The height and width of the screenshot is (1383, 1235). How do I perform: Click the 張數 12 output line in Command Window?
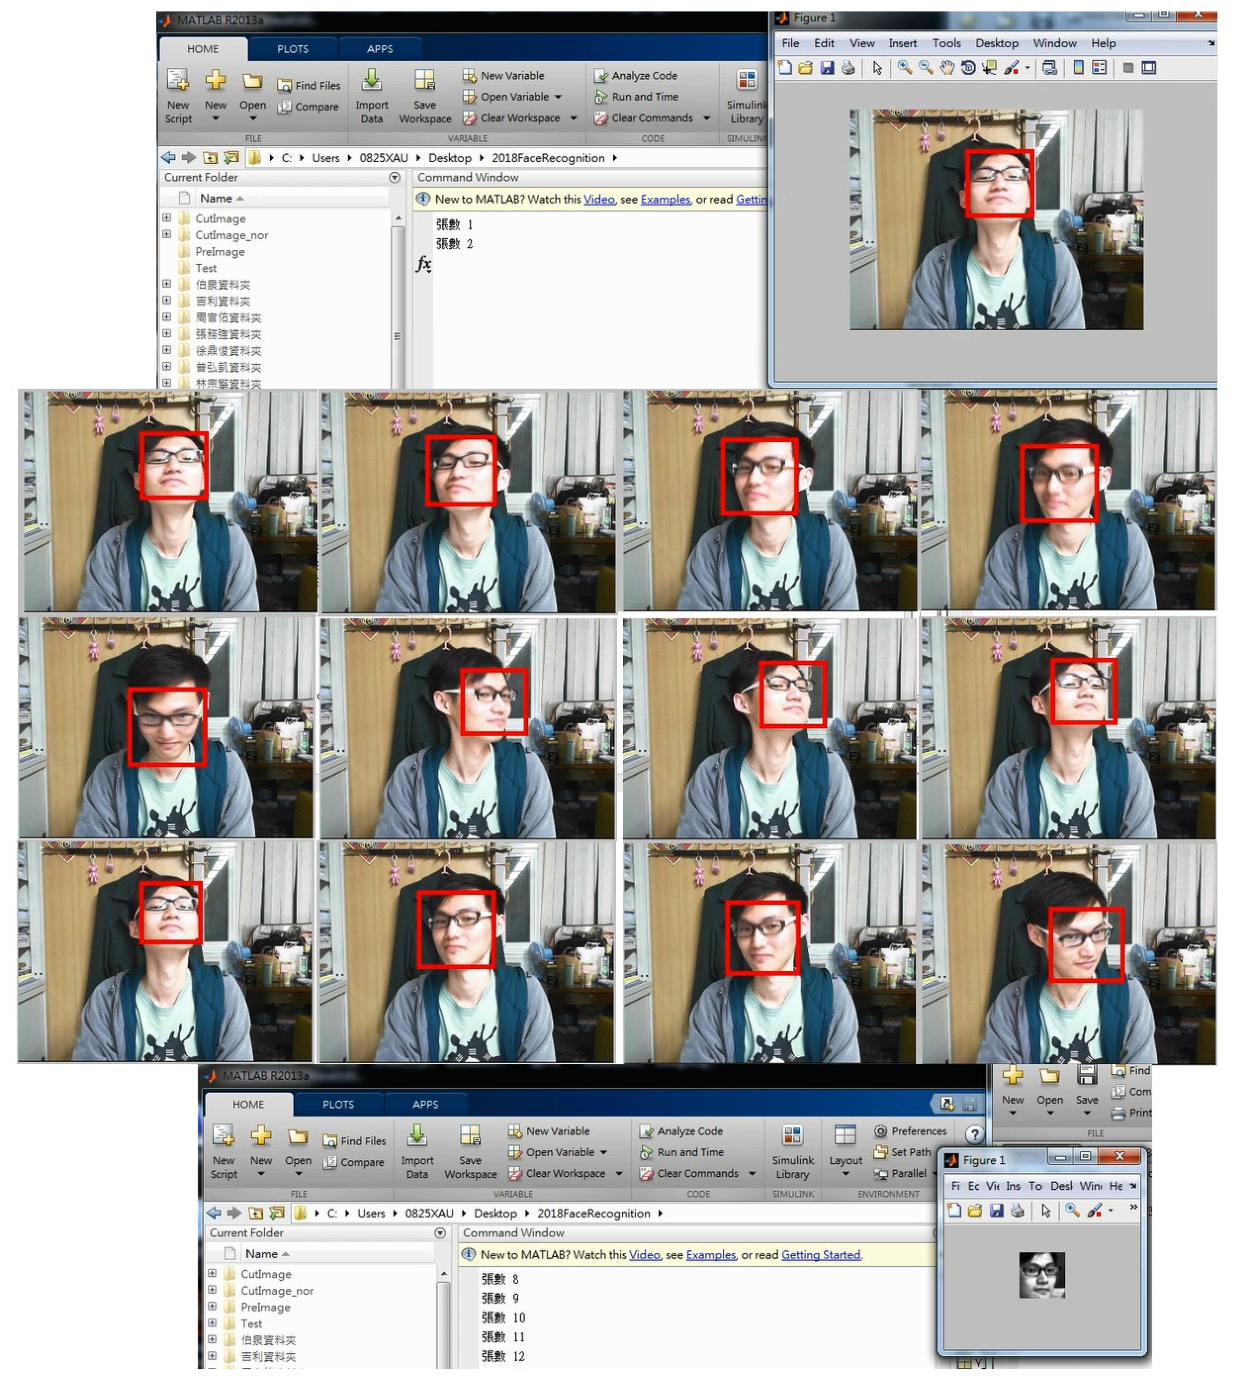(504, 1357)
